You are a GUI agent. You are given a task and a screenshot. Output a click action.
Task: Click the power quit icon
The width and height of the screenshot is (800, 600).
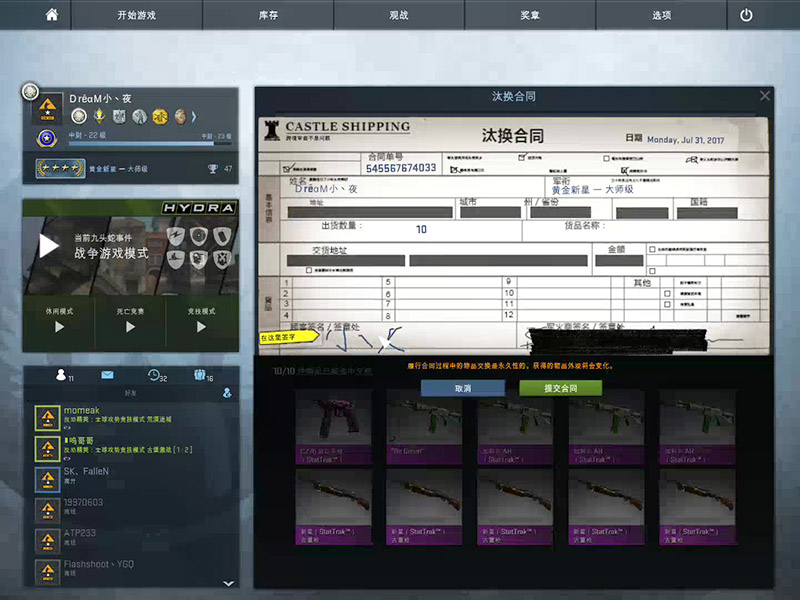click(x=746, y=15)
